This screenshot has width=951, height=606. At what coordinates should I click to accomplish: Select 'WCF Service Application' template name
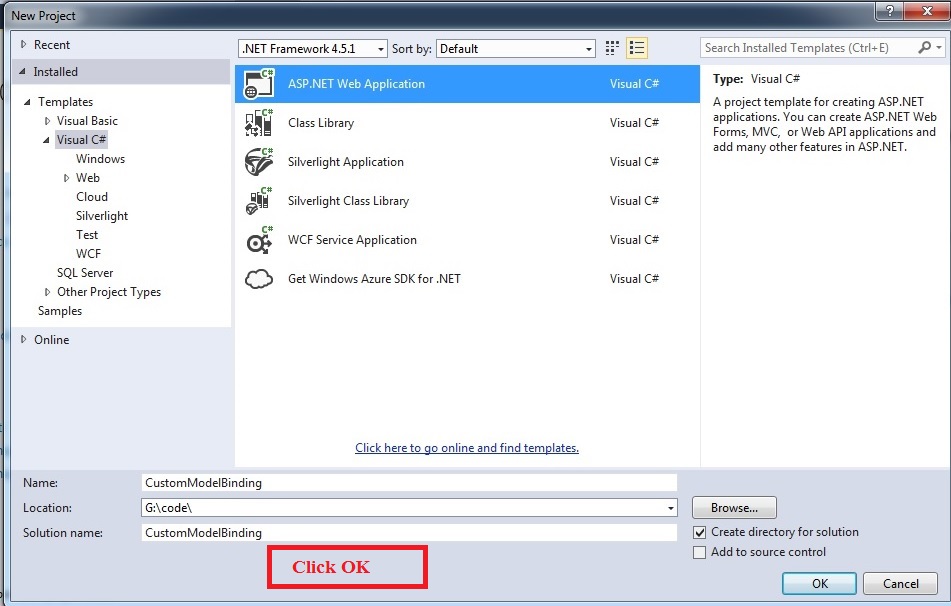pyautogui.click(x=352, y=240)
